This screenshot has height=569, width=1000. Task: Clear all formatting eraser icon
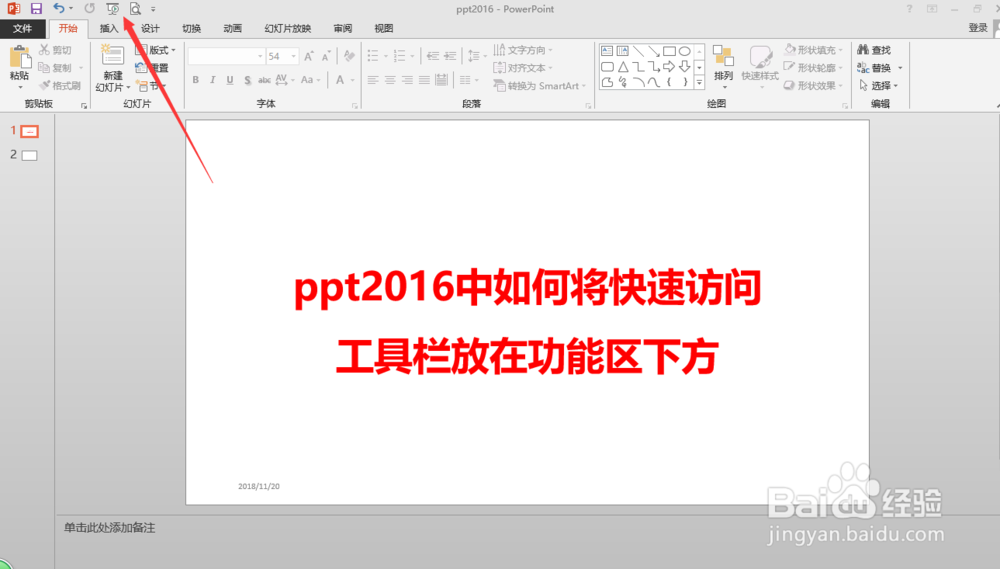[x=349, y=56]
